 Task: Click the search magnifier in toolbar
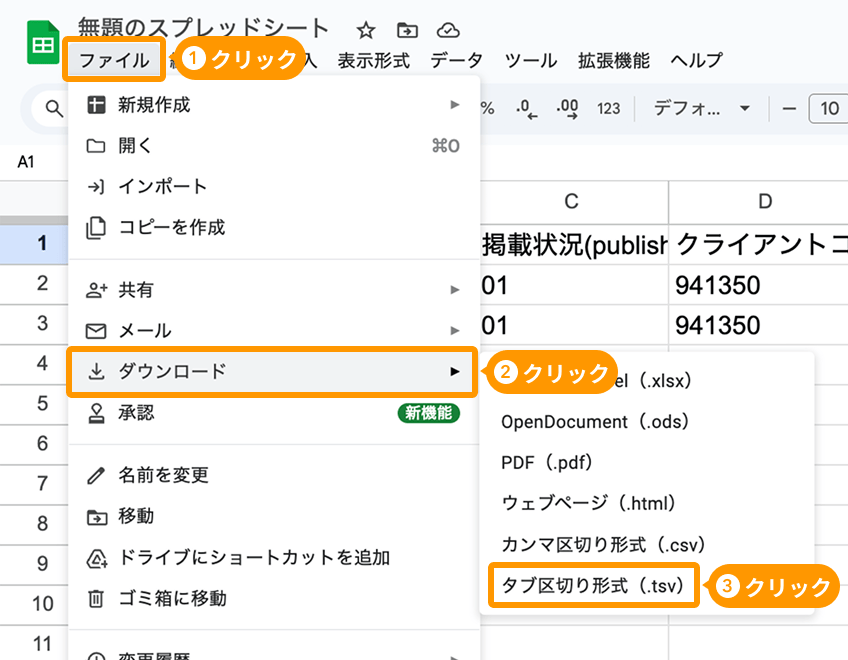[x=54, y=109]
